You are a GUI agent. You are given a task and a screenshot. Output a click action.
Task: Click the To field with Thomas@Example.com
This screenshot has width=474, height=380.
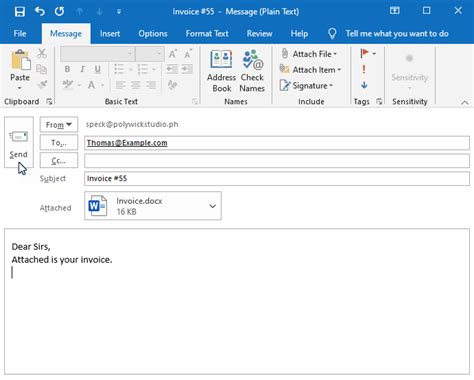click(277, 143)
